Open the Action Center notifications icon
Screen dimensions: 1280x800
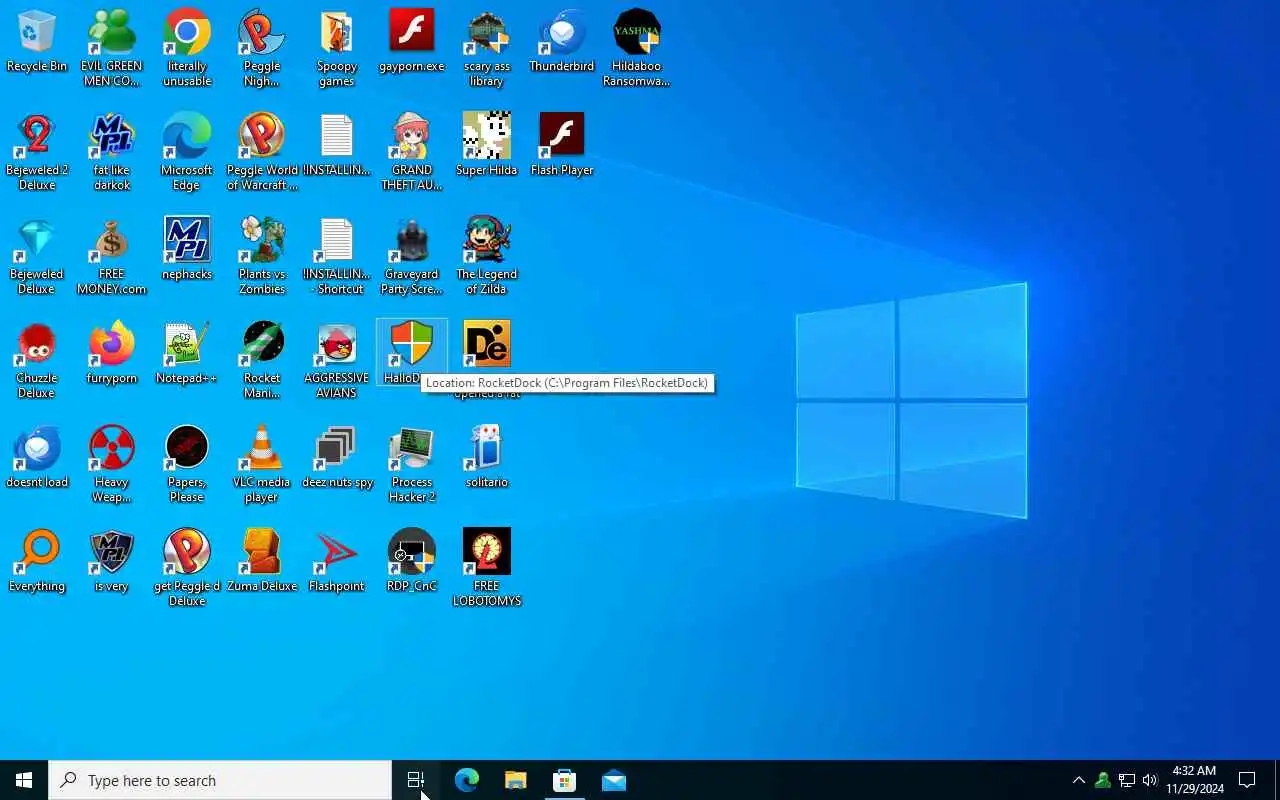[1247, 780]
